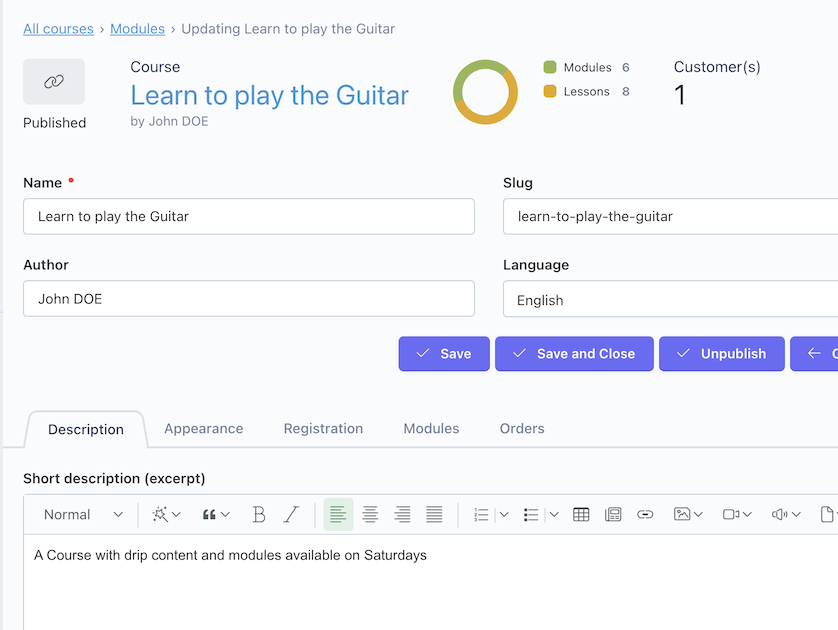Image resolution: width=838 pixels, height=630 pixels.
Task: Expand the image insert options arrow
Action: point(698,514)
